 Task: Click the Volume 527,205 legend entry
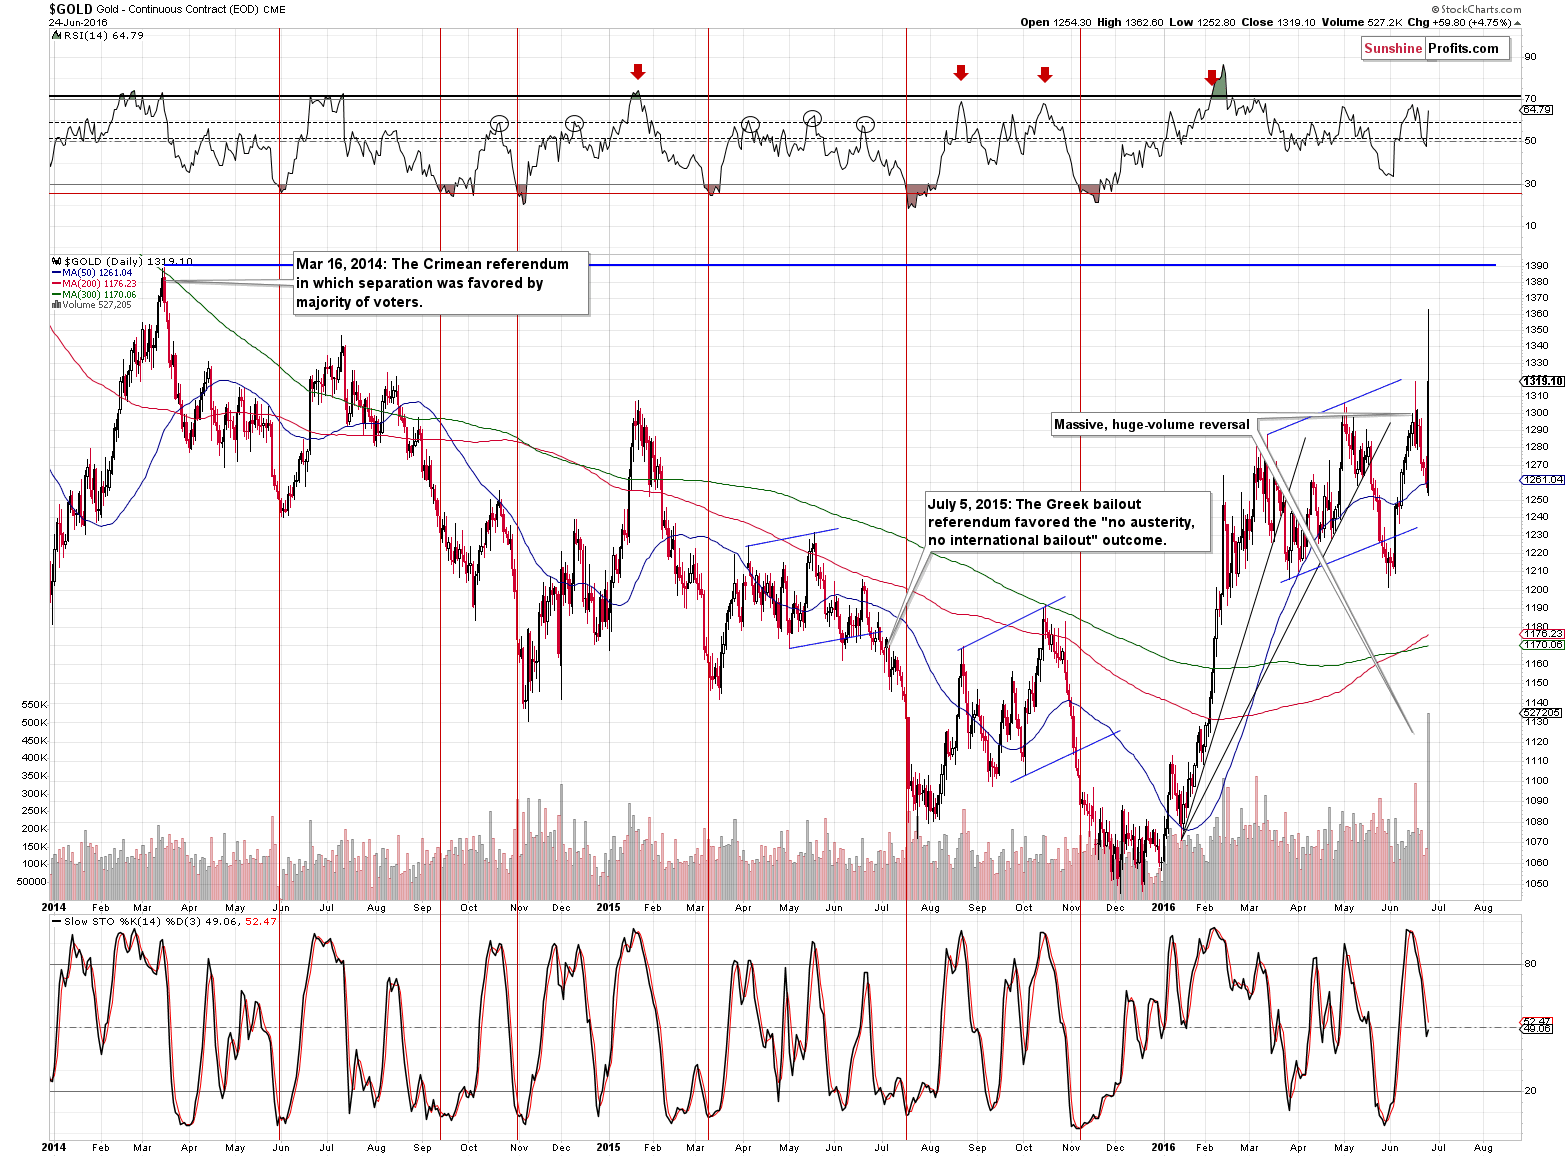(91, 304)
